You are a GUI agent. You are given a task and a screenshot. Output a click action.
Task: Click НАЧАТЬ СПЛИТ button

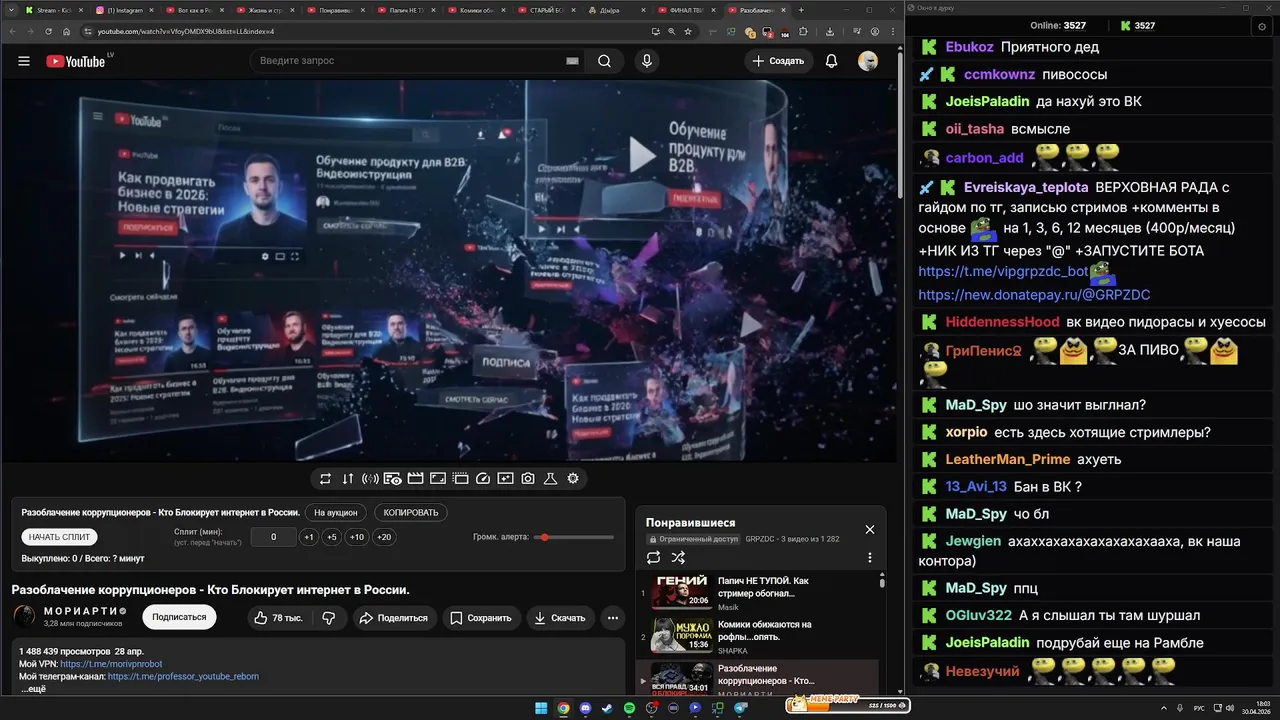60,537
